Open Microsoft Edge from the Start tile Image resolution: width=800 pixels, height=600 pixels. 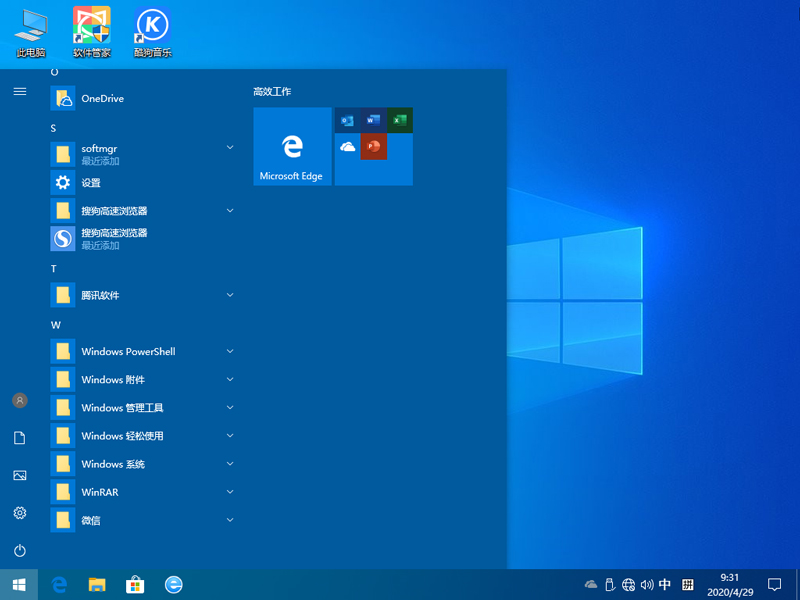click(292, 146)
